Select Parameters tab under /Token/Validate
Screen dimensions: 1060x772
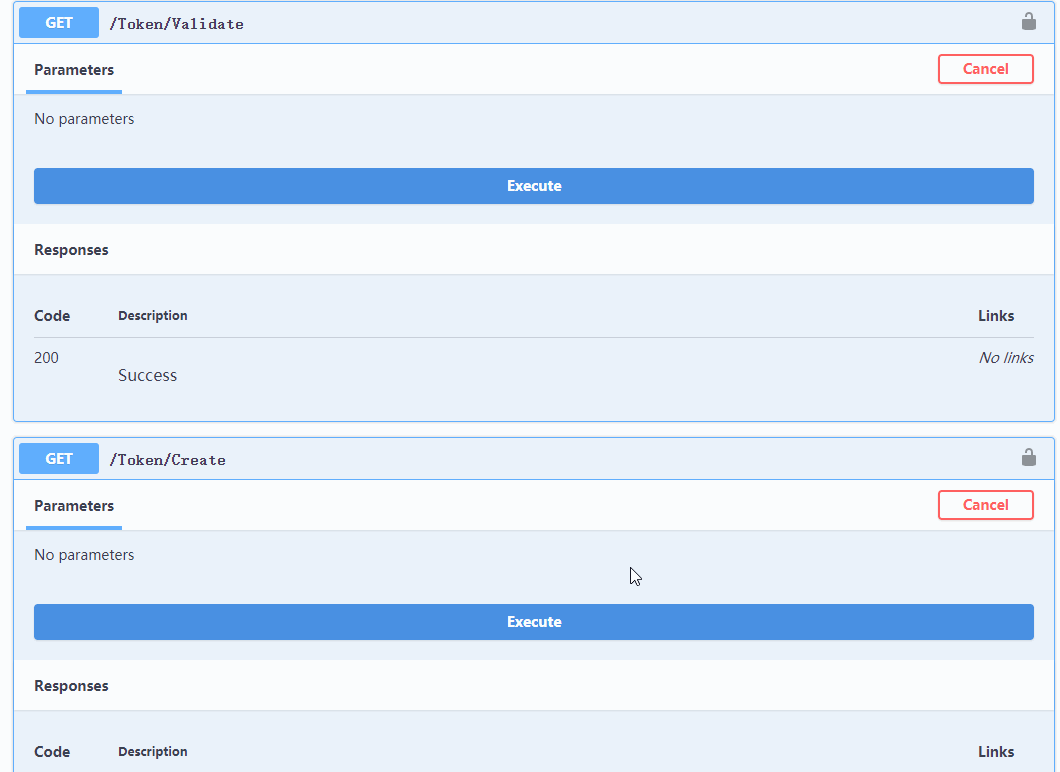[74, 70]
